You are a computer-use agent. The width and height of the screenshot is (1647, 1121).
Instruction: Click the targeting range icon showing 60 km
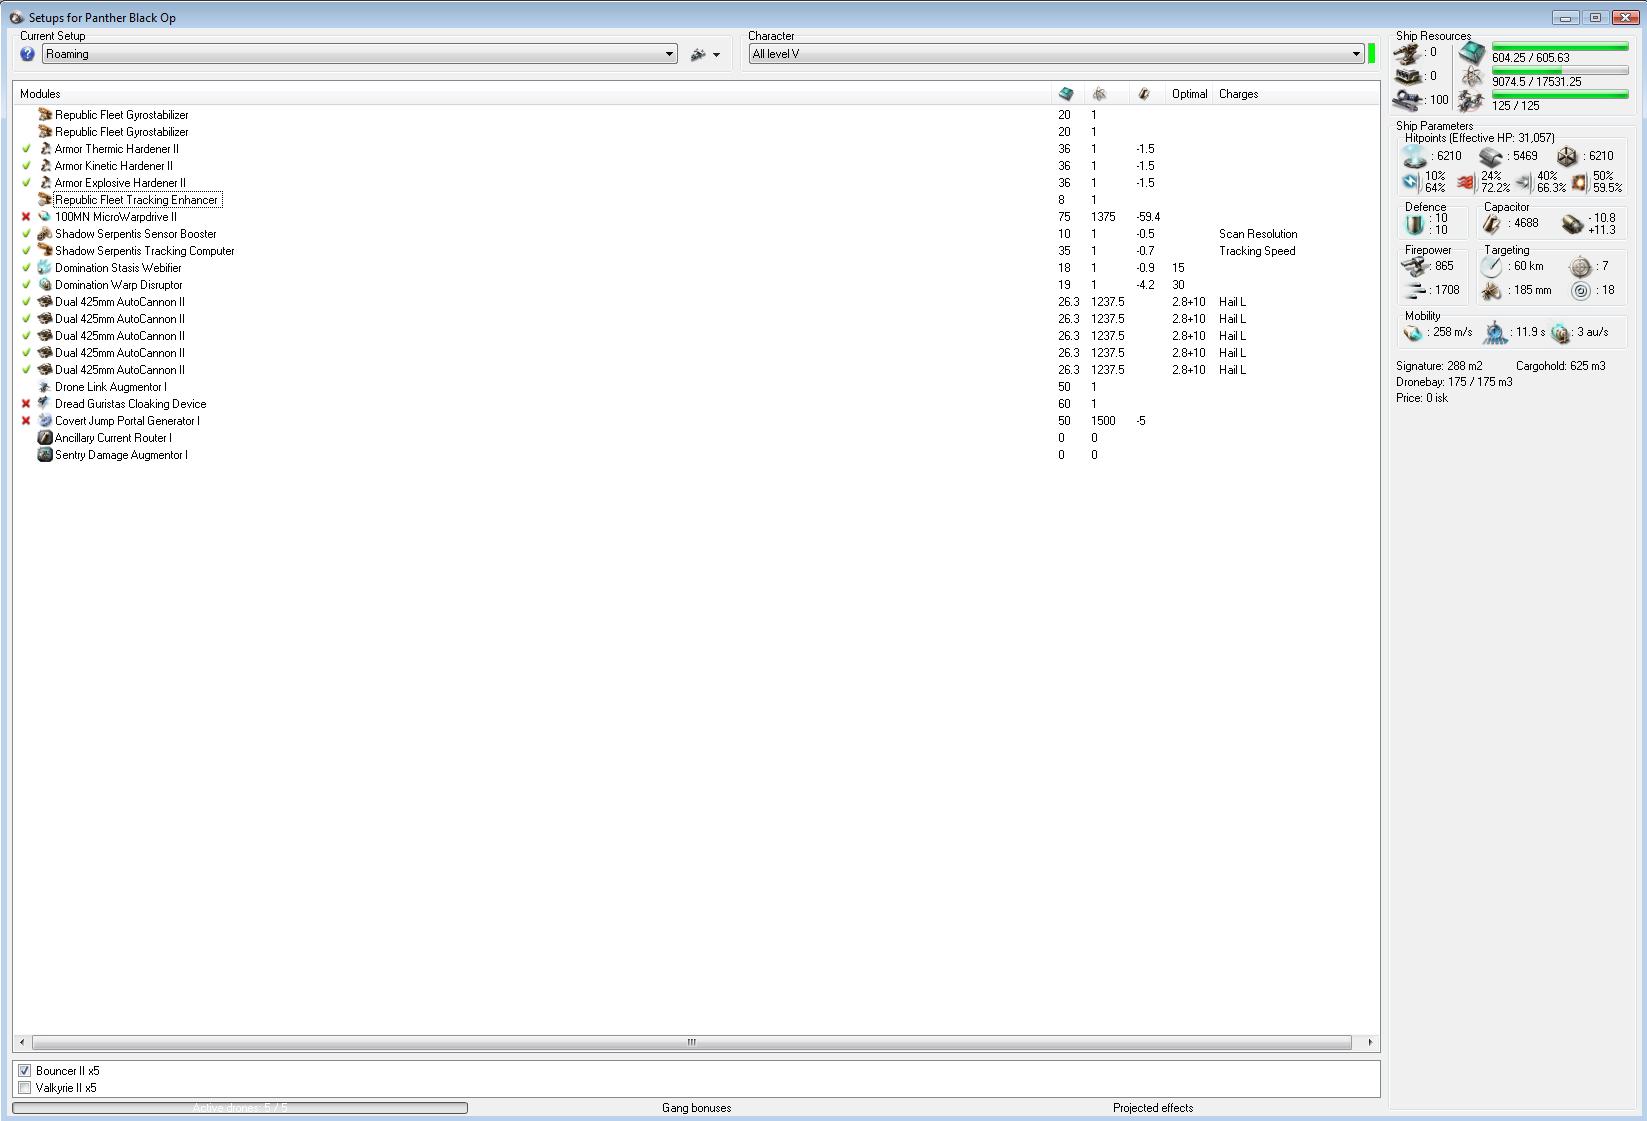pyautogui.click(x=1491, y=267)
